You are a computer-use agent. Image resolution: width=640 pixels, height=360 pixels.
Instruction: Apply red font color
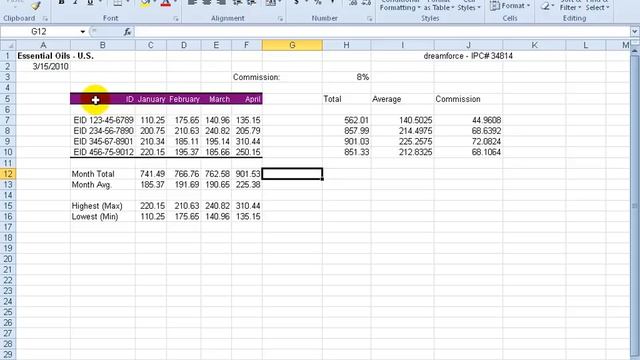165,4
